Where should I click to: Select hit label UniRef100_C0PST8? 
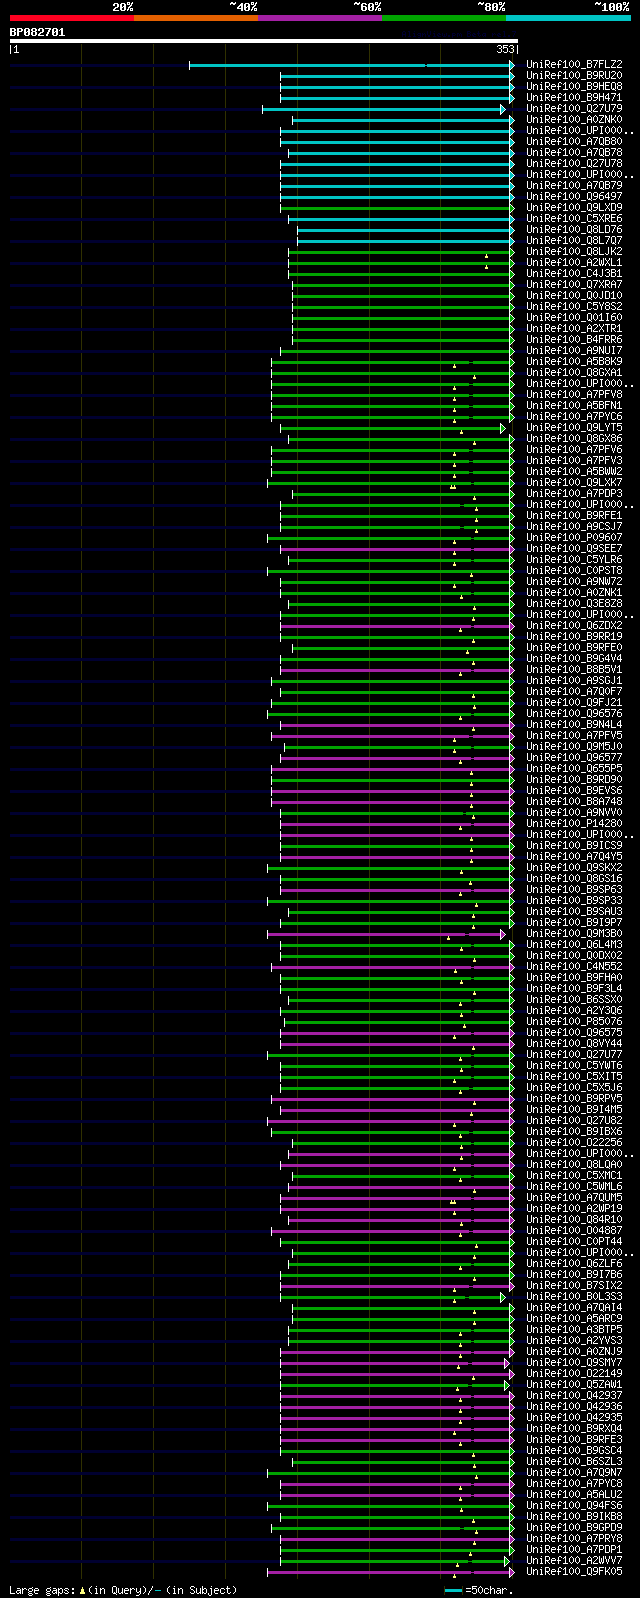pos(574,571)
